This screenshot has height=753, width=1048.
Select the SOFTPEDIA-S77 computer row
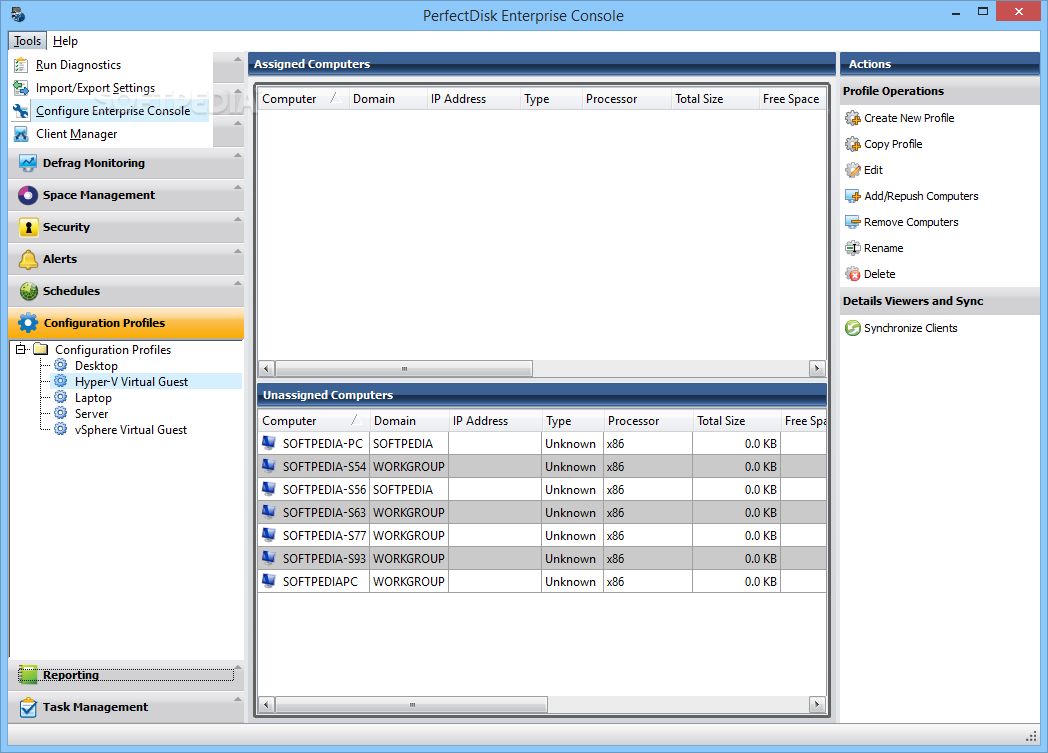point(542,535)
